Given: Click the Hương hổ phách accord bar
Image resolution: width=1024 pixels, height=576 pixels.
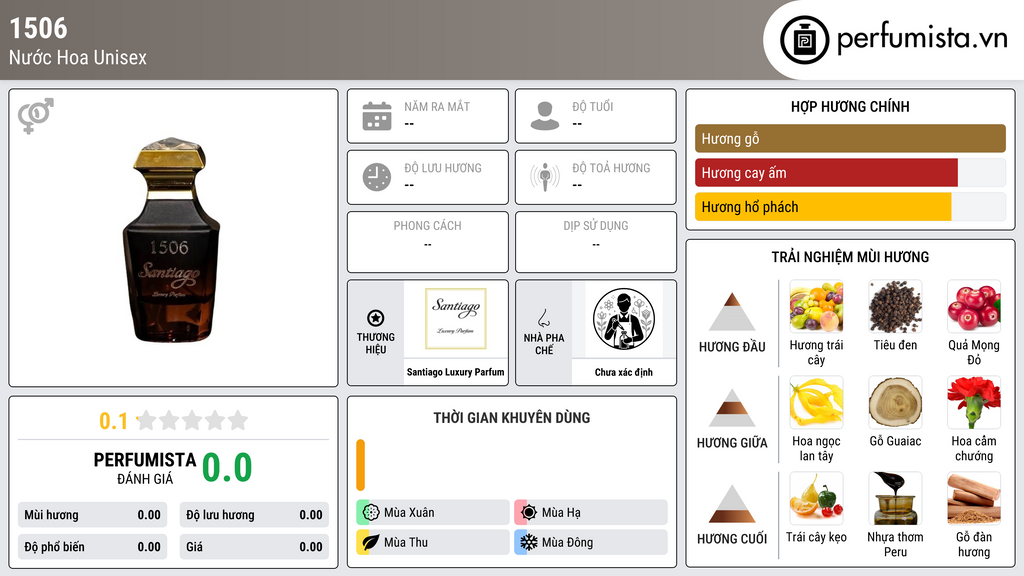Looking at the screenshot, I should 850,206.
